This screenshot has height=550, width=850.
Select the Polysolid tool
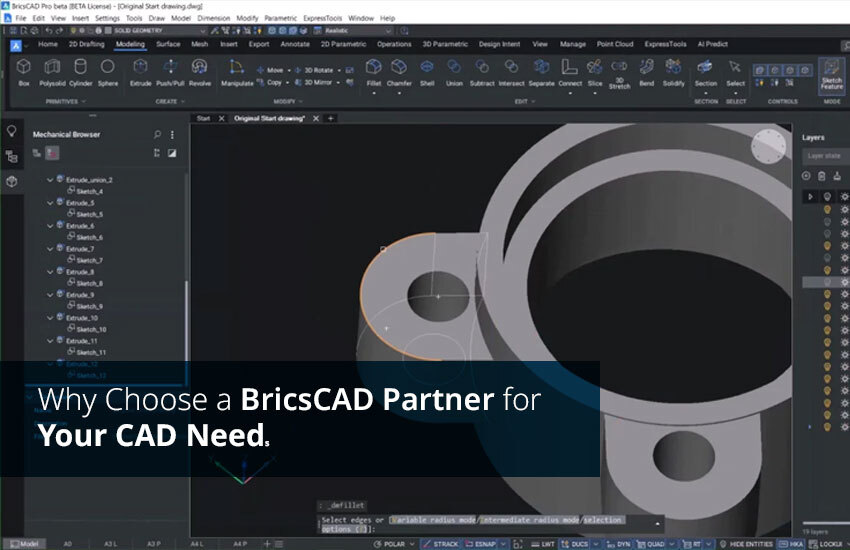tap(52, 72)
